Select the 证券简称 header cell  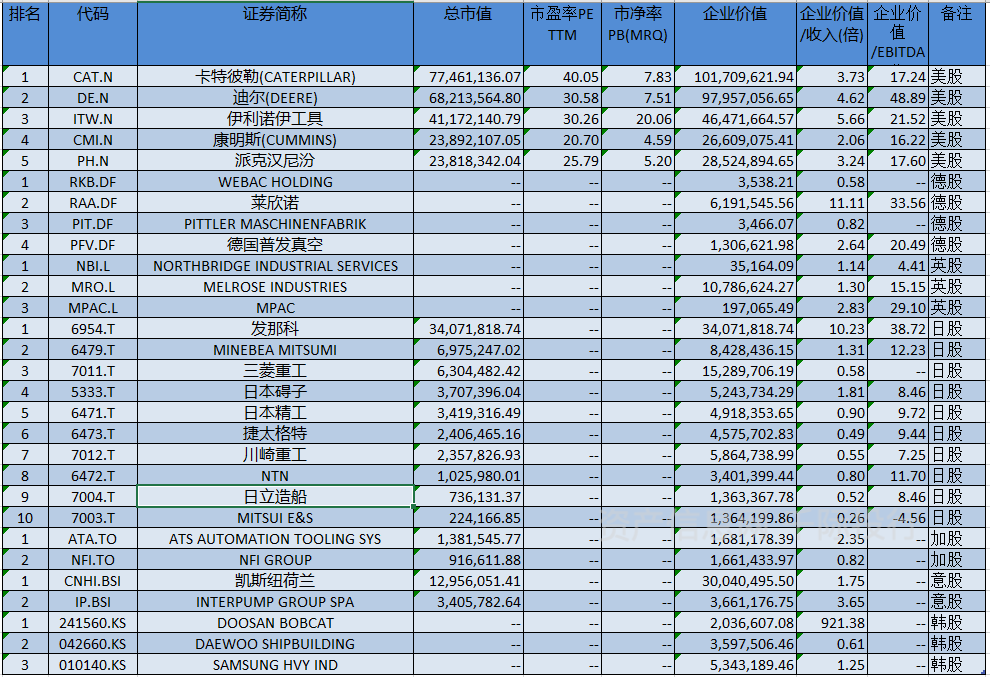pyautogui.click(x=275, y=33)
